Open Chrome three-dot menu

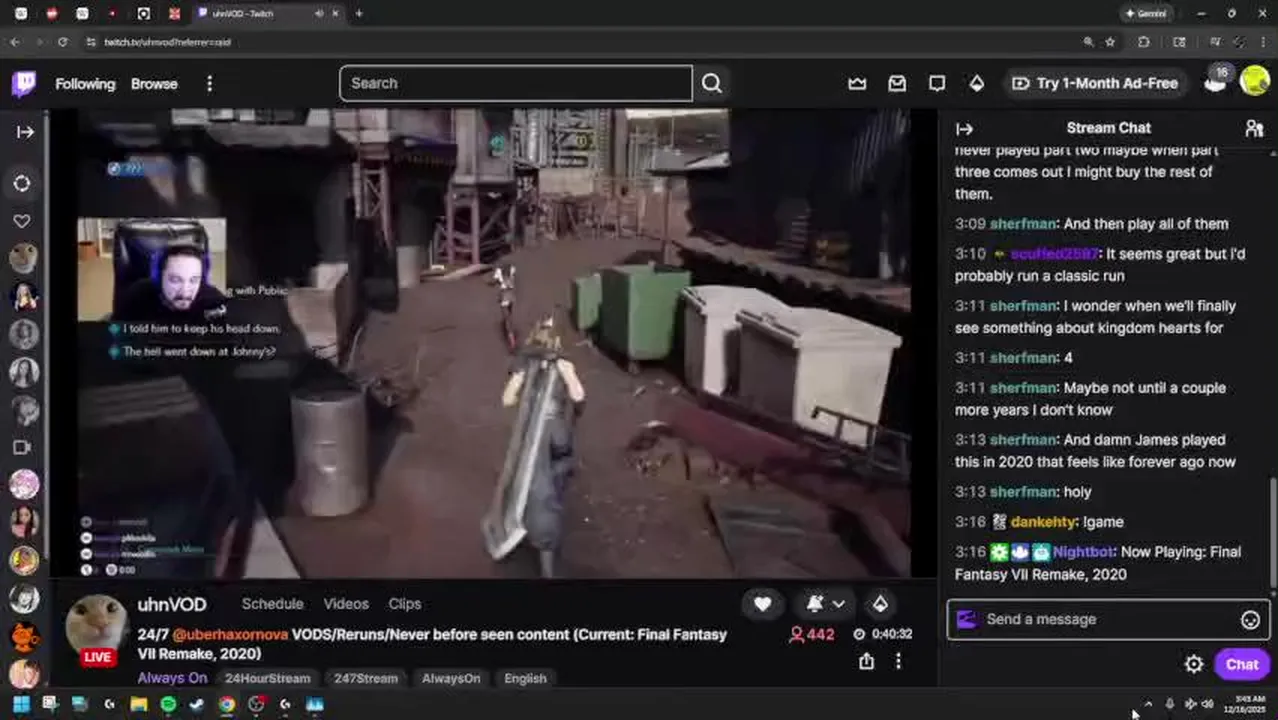(x=1263, y=42)
